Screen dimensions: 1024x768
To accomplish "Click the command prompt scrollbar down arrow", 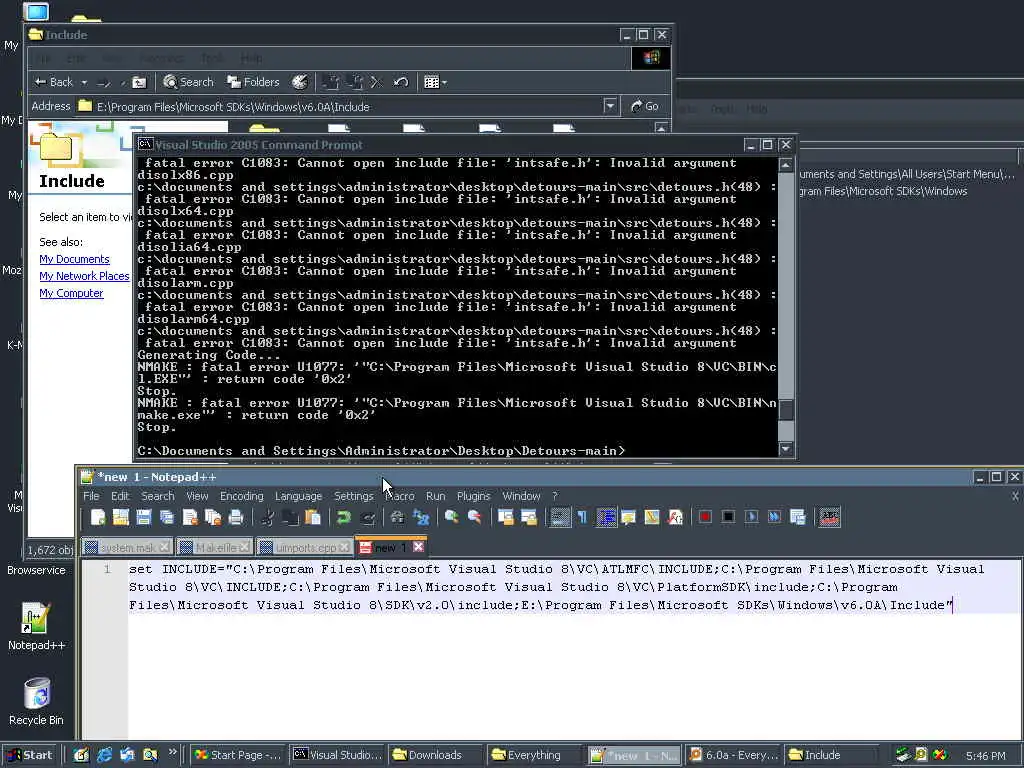I will [786, 449].
